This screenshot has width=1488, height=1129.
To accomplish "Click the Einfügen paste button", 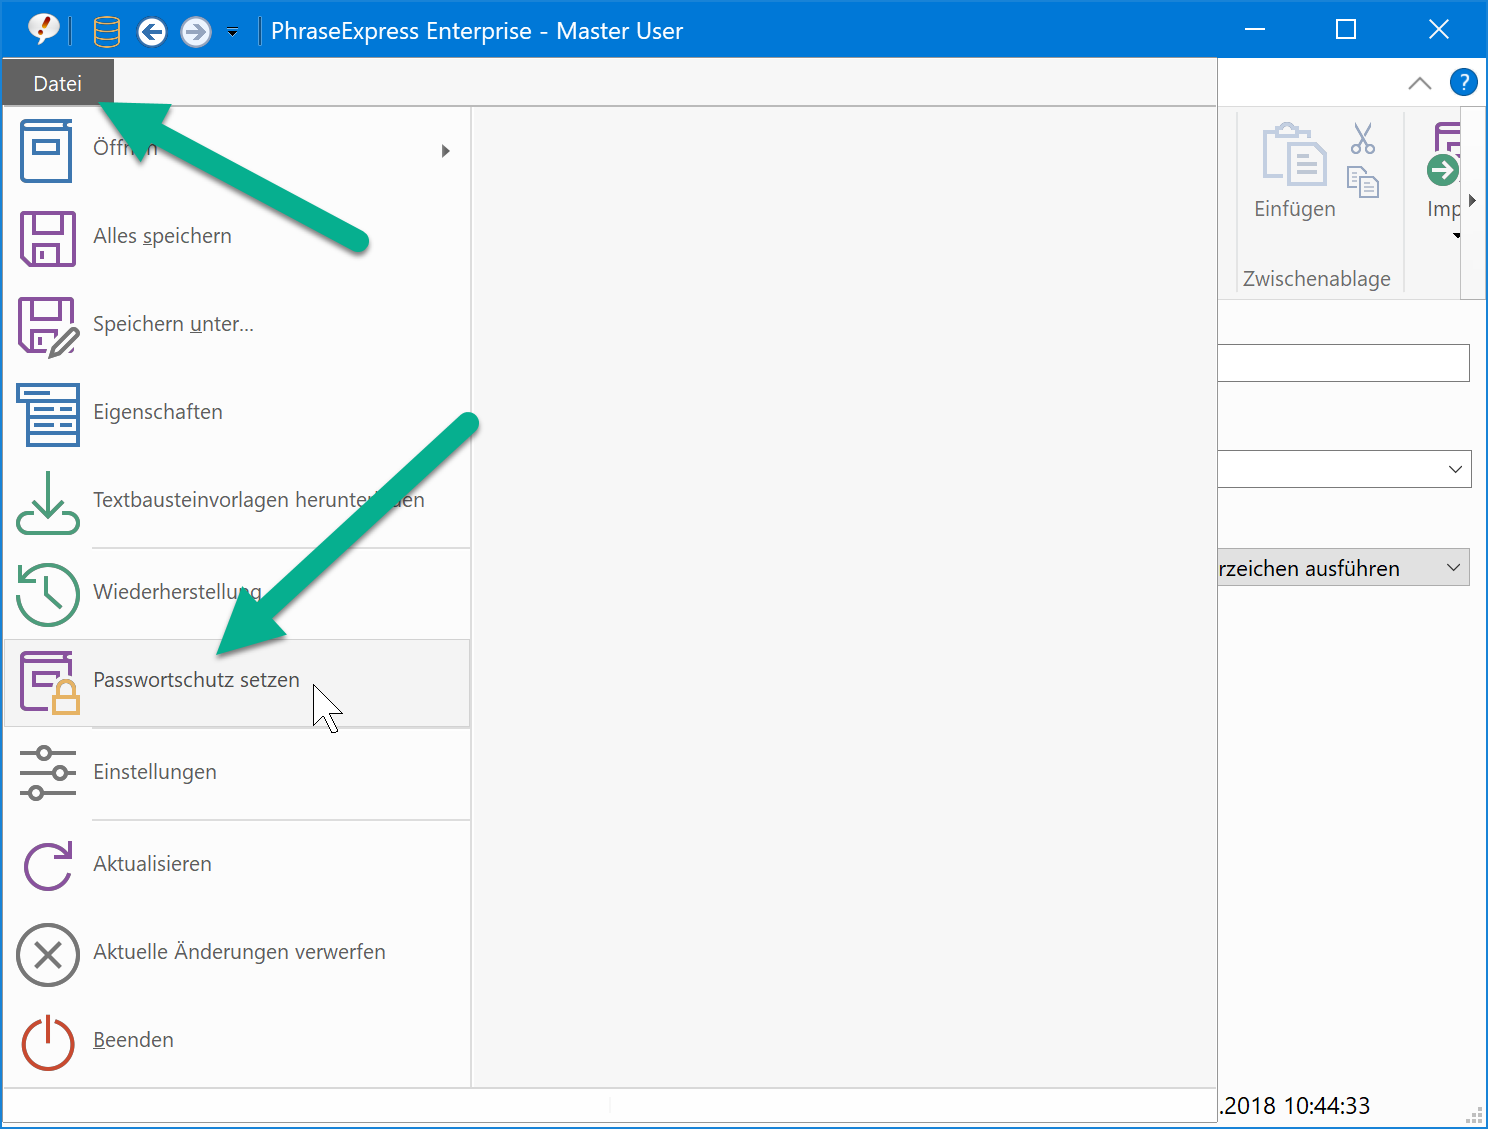I will point(1295,171).
